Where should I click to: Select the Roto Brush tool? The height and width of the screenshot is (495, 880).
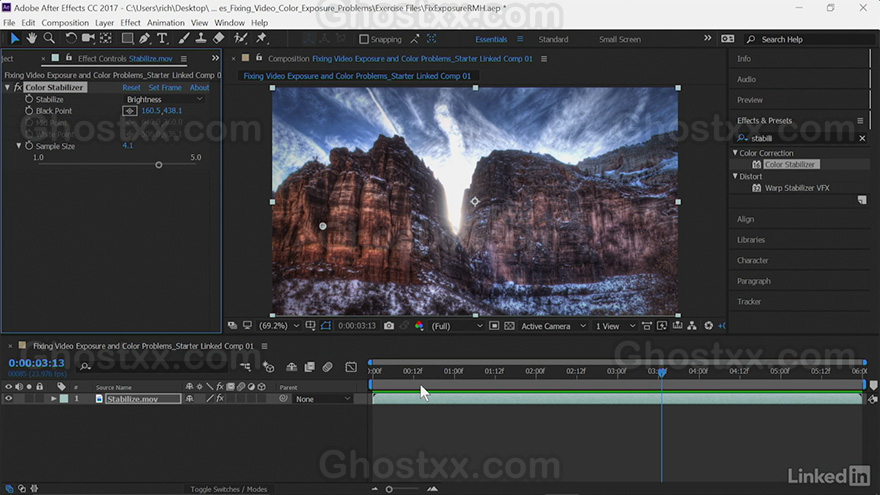(240, 38)
